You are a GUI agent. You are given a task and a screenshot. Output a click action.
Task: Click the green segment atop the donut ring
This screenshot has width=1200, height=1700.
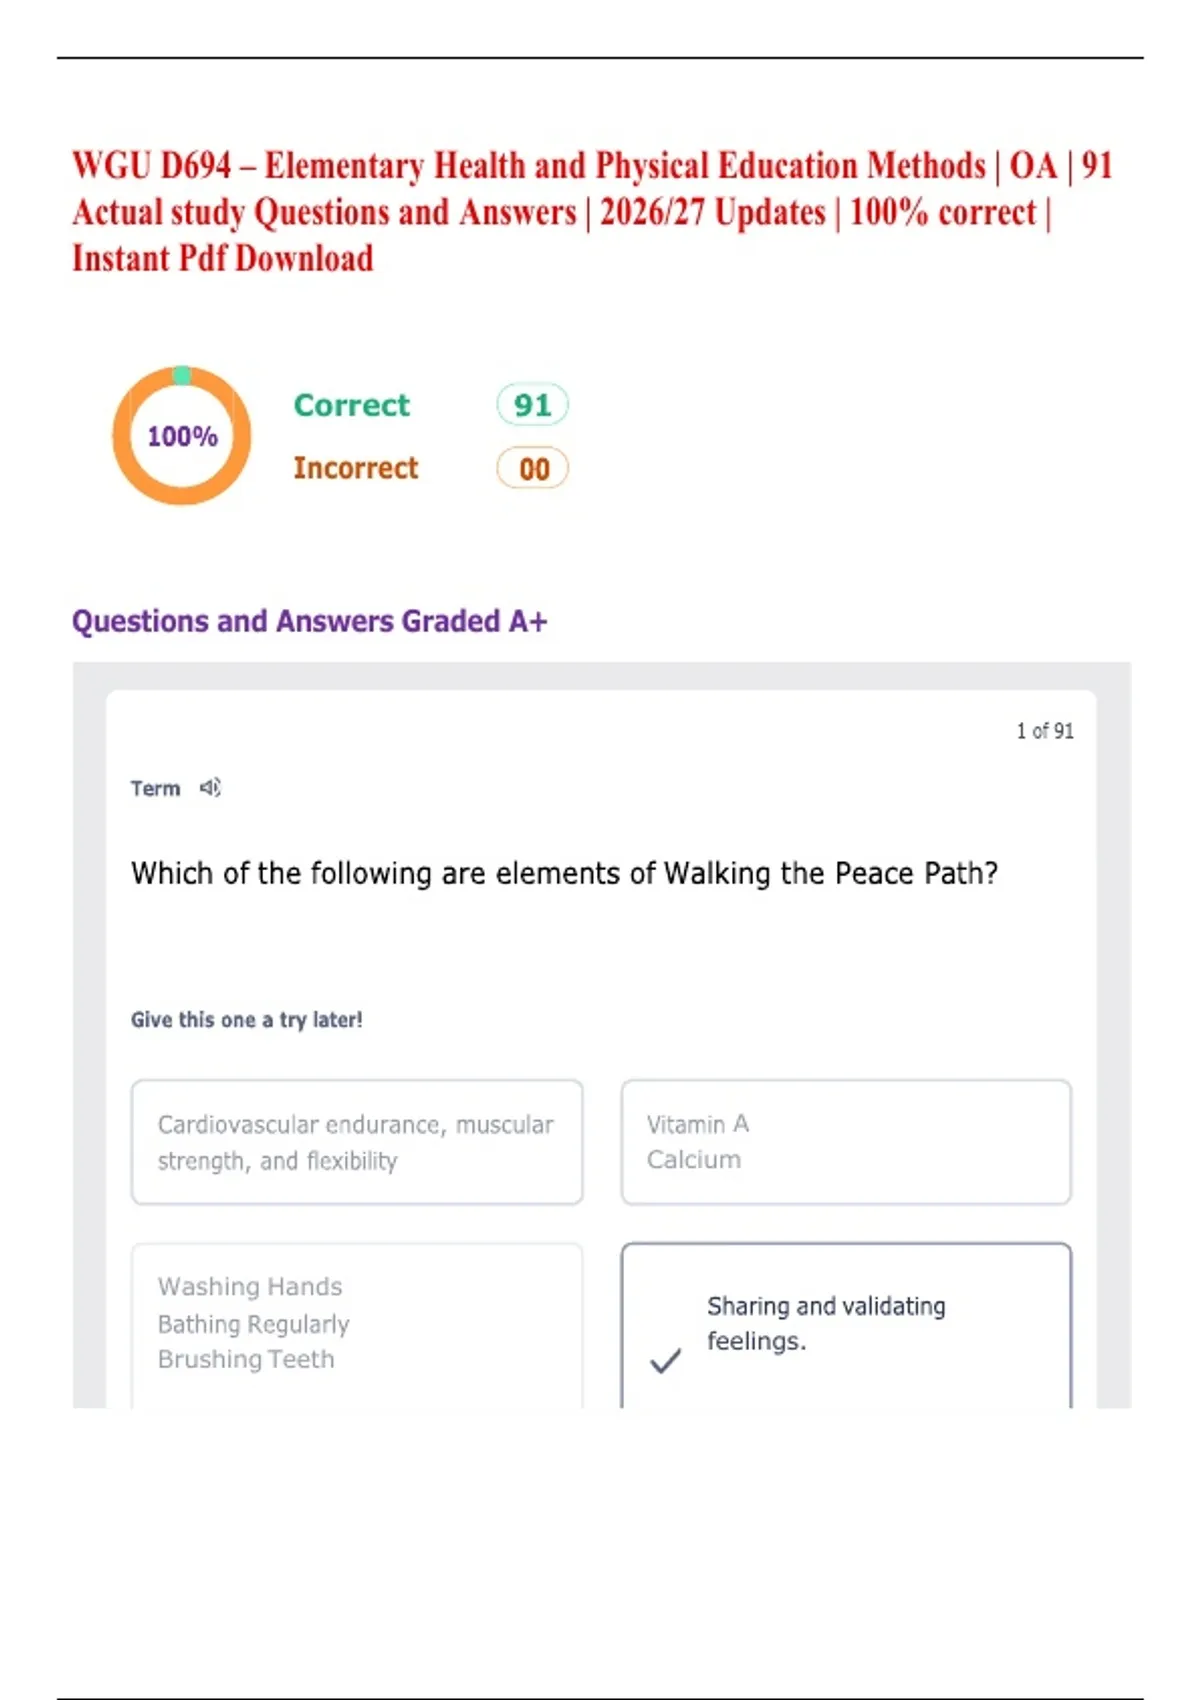182,375
